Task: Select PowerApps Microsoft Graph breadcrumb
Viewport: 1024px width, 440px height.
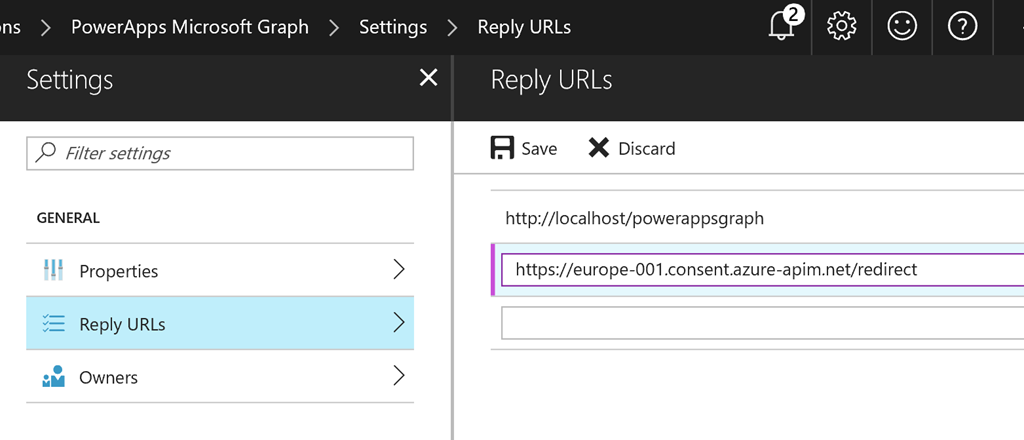Action: (189, 27)
